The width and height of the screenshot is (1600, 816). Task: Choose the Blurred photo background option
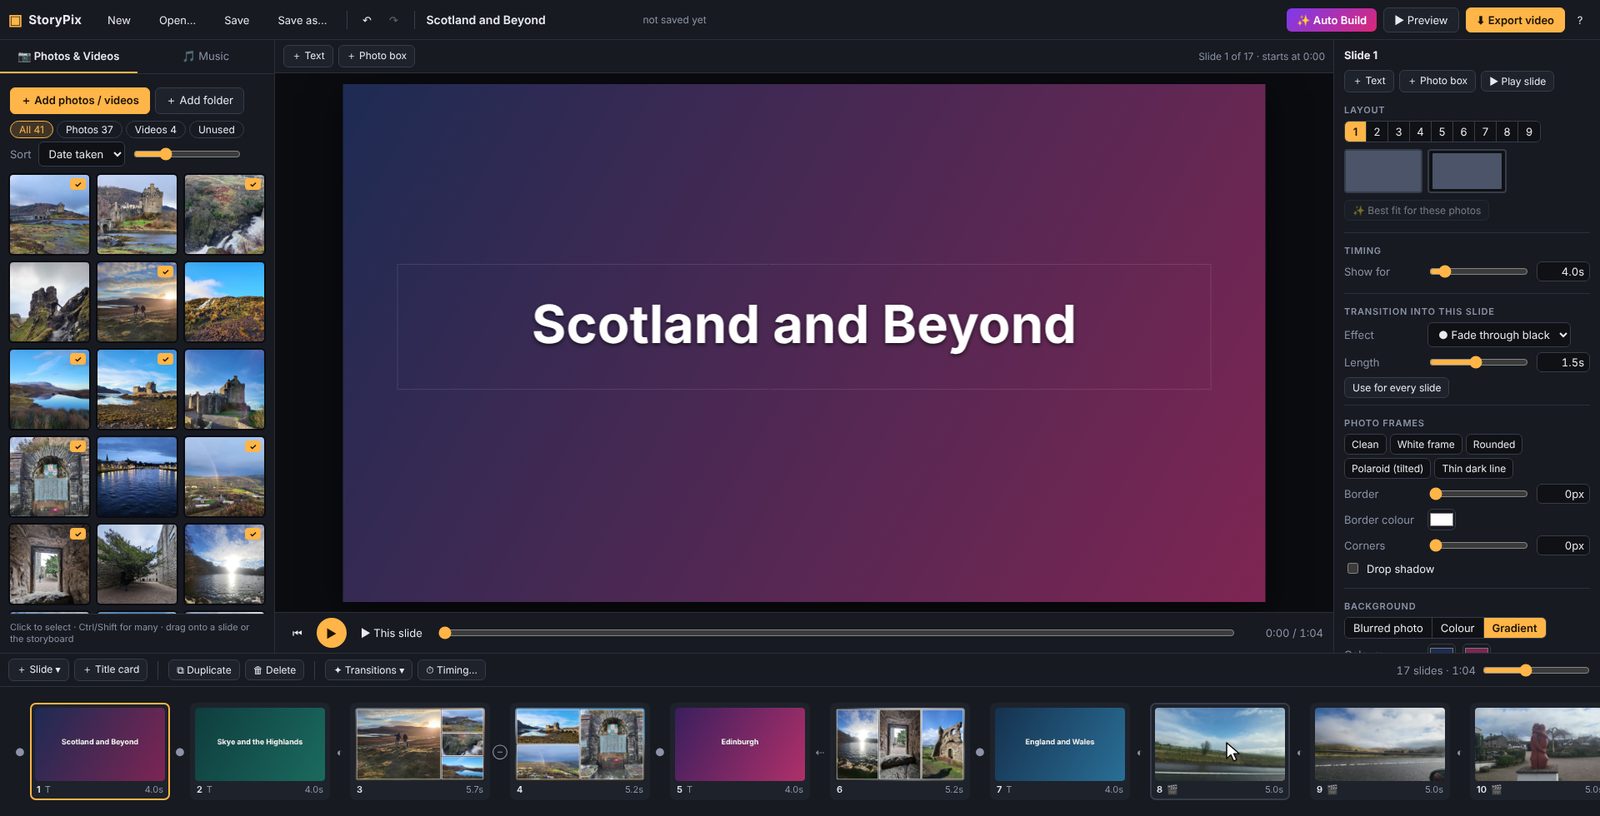coord(1388,628)
